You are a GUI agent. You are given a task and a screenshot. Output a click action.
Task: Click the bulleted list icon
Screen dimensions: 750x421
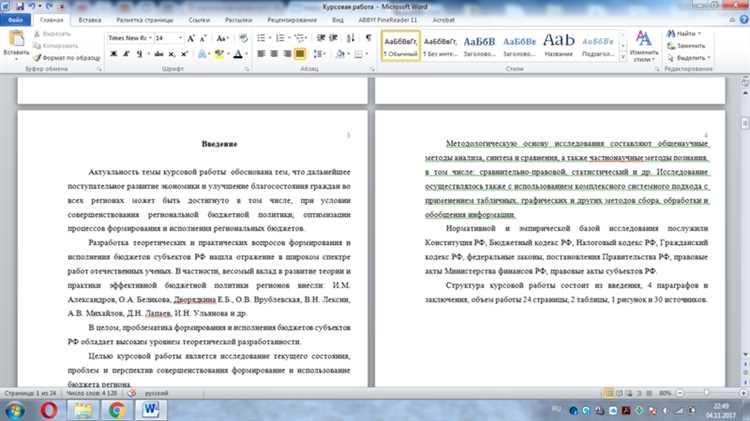261,38
